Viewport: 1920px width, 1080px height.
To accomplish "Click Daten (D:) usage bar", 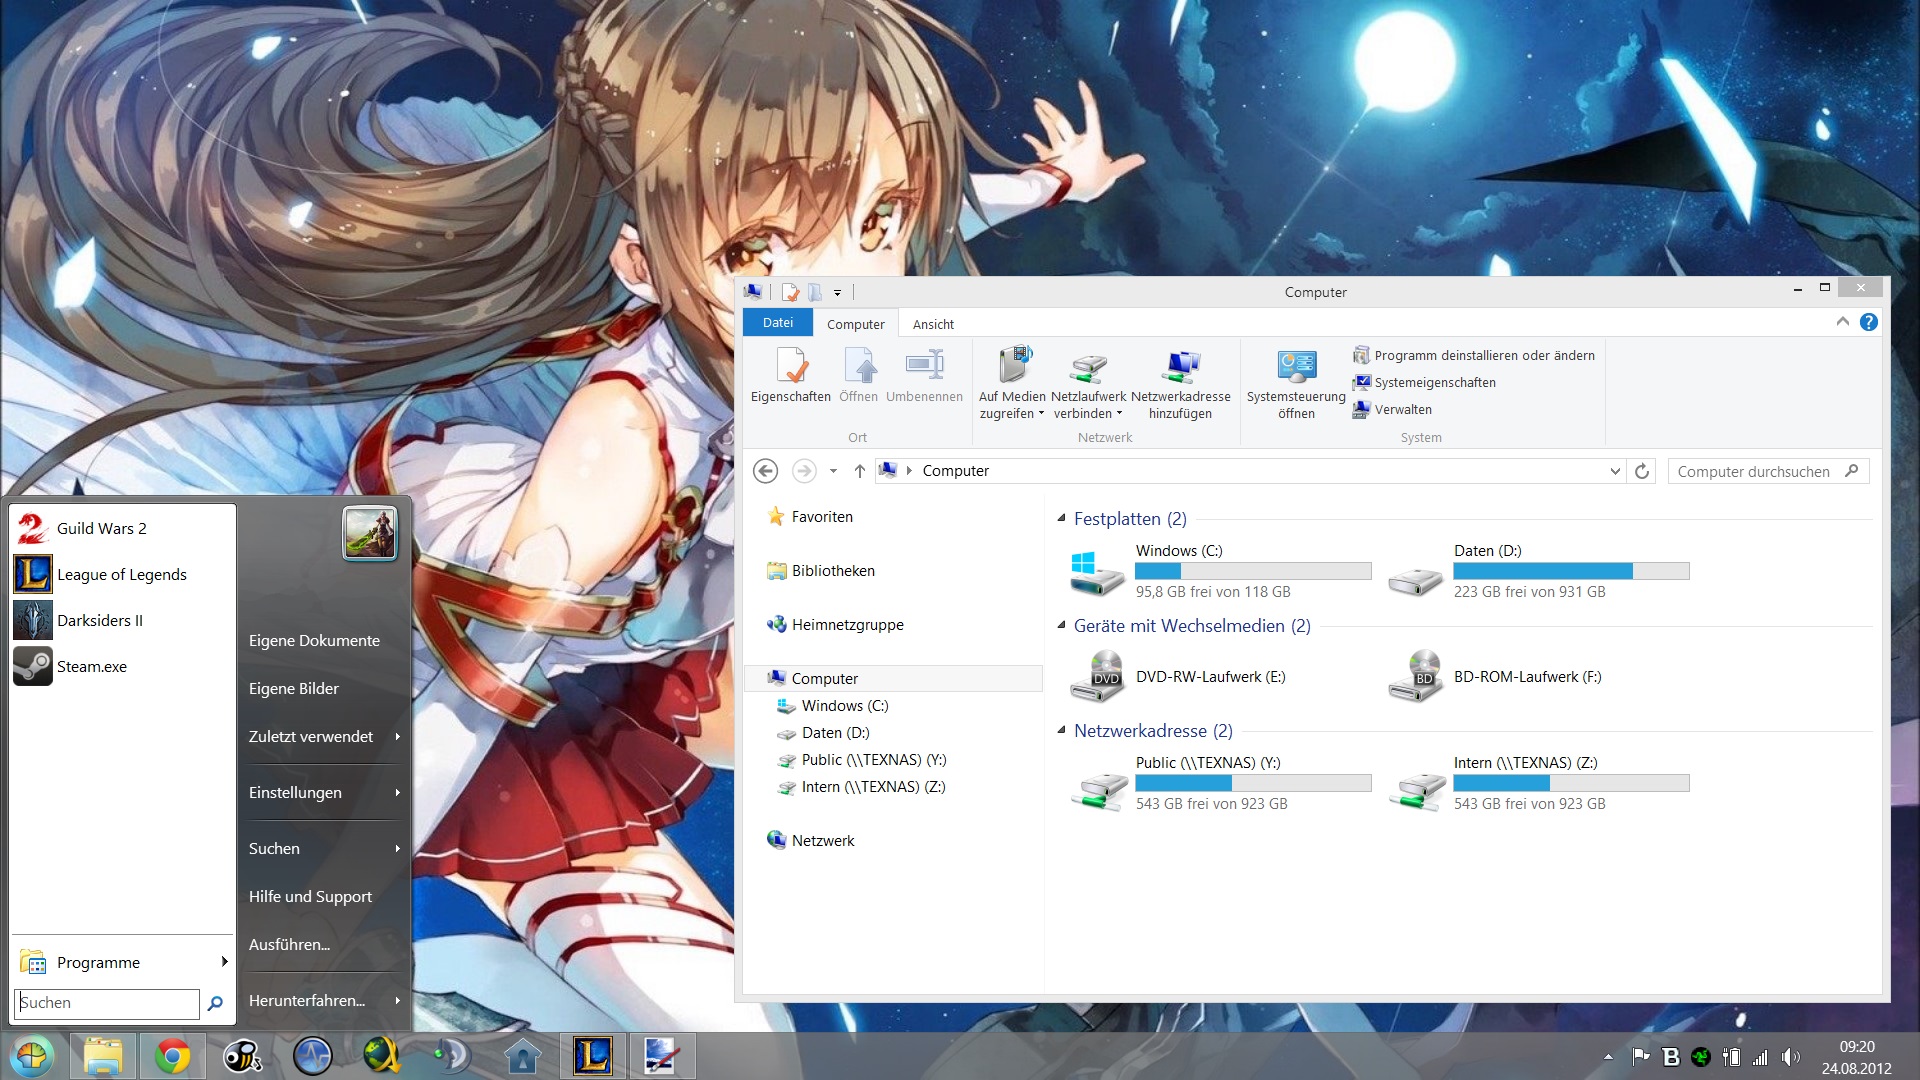I will click(x=1571, y=571).
